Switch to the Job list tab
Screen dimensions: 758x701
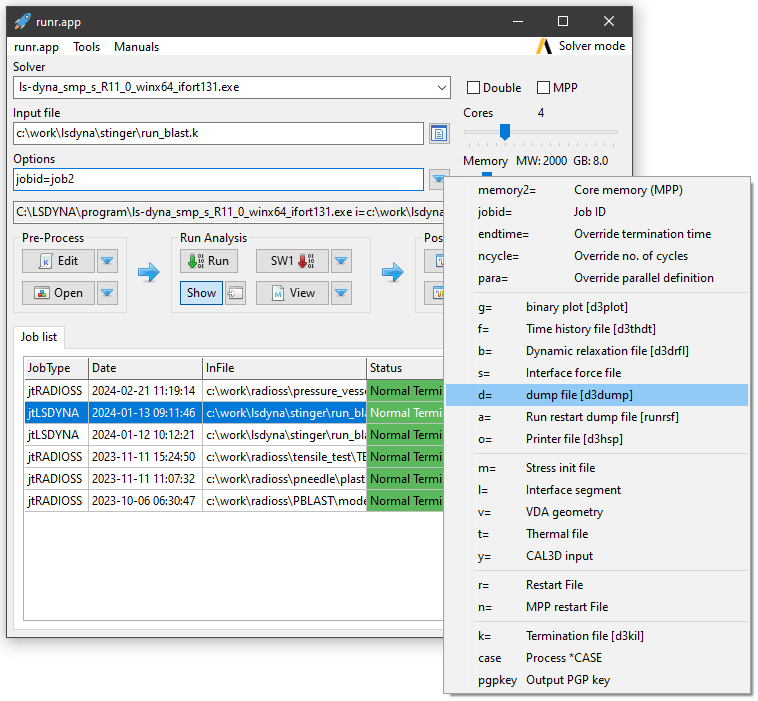(x=39, y=337)
